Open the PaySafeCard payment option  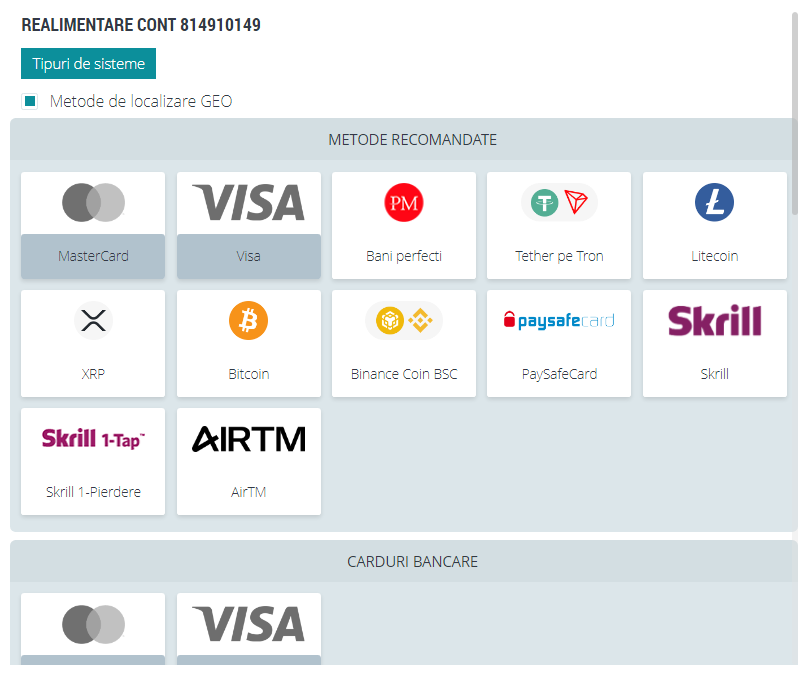tap(559, 343)
